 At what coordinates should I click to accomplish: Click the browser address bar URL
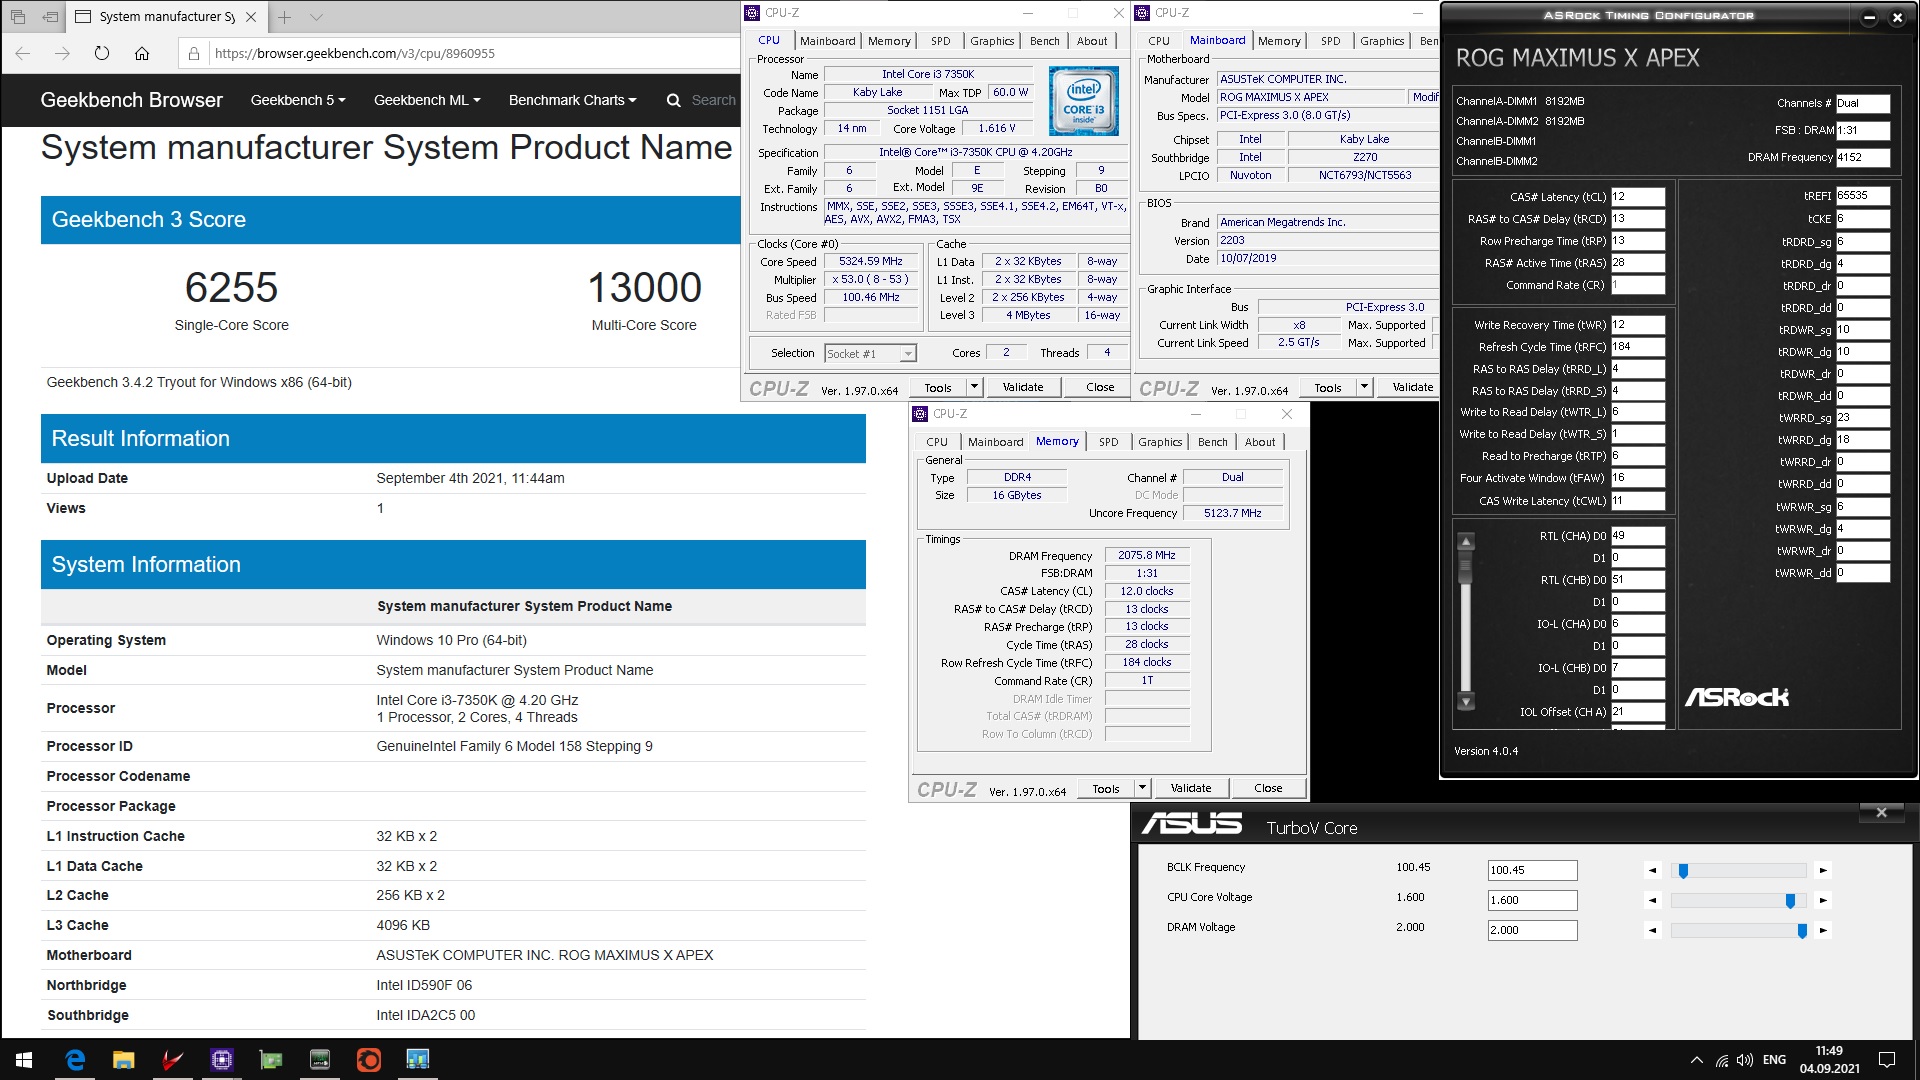click(x=355, y=54)
